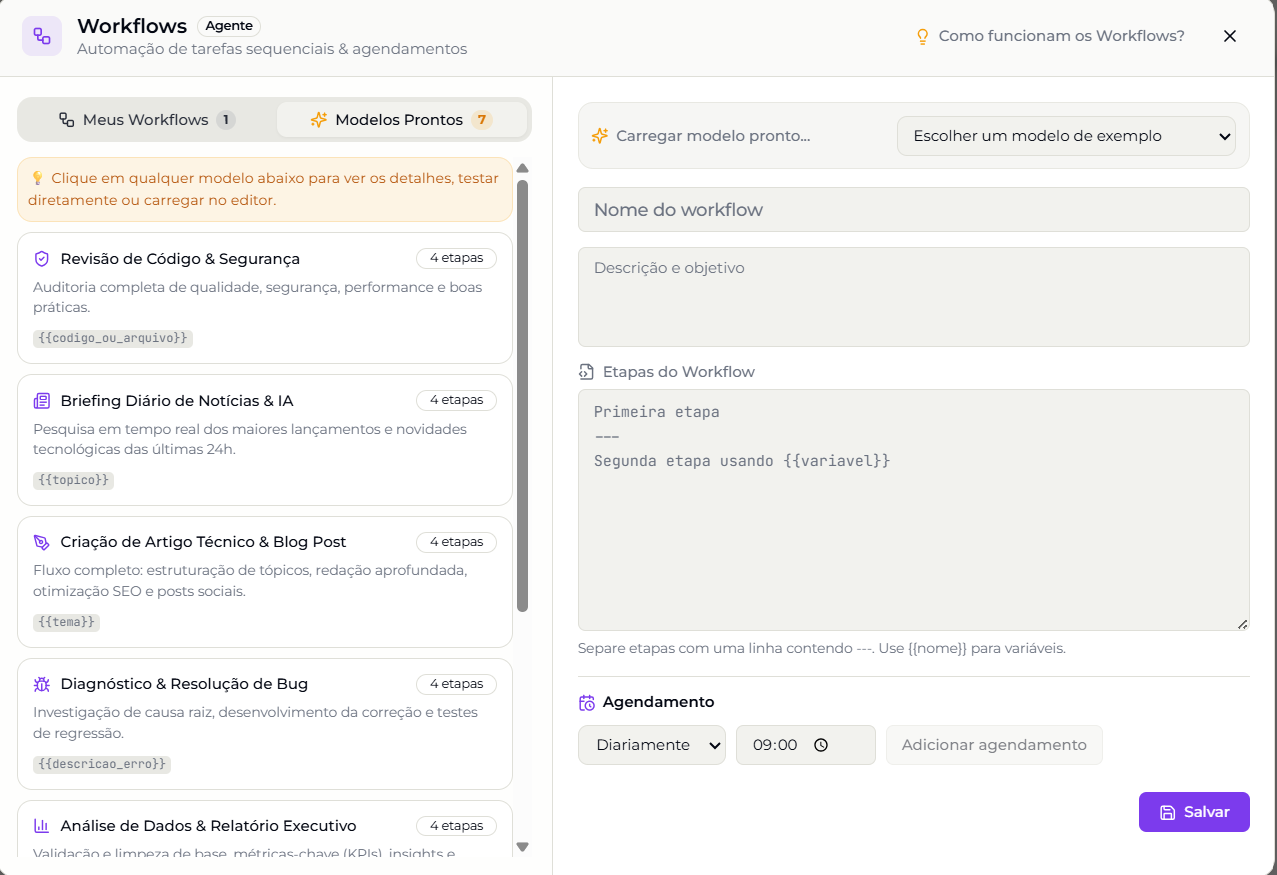
Task: Click the {{tema}} variable tag
Action: (67, 622)
